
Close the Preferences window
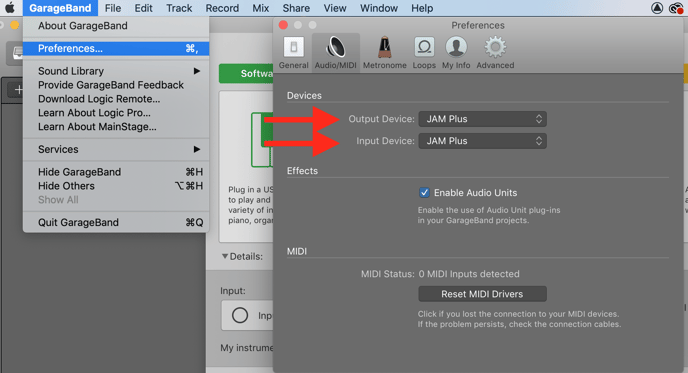[283, 25]
